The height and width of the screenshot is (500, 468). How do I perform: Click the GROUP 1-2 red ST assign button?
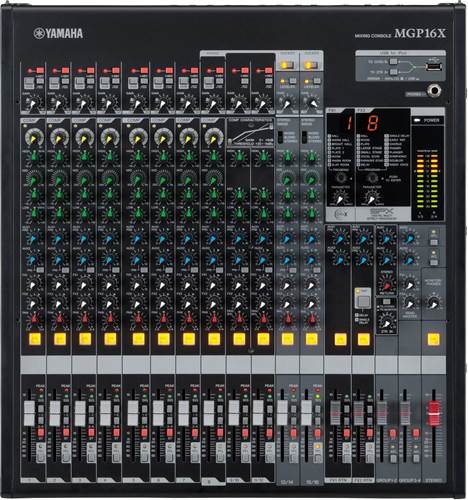point(393,433)
